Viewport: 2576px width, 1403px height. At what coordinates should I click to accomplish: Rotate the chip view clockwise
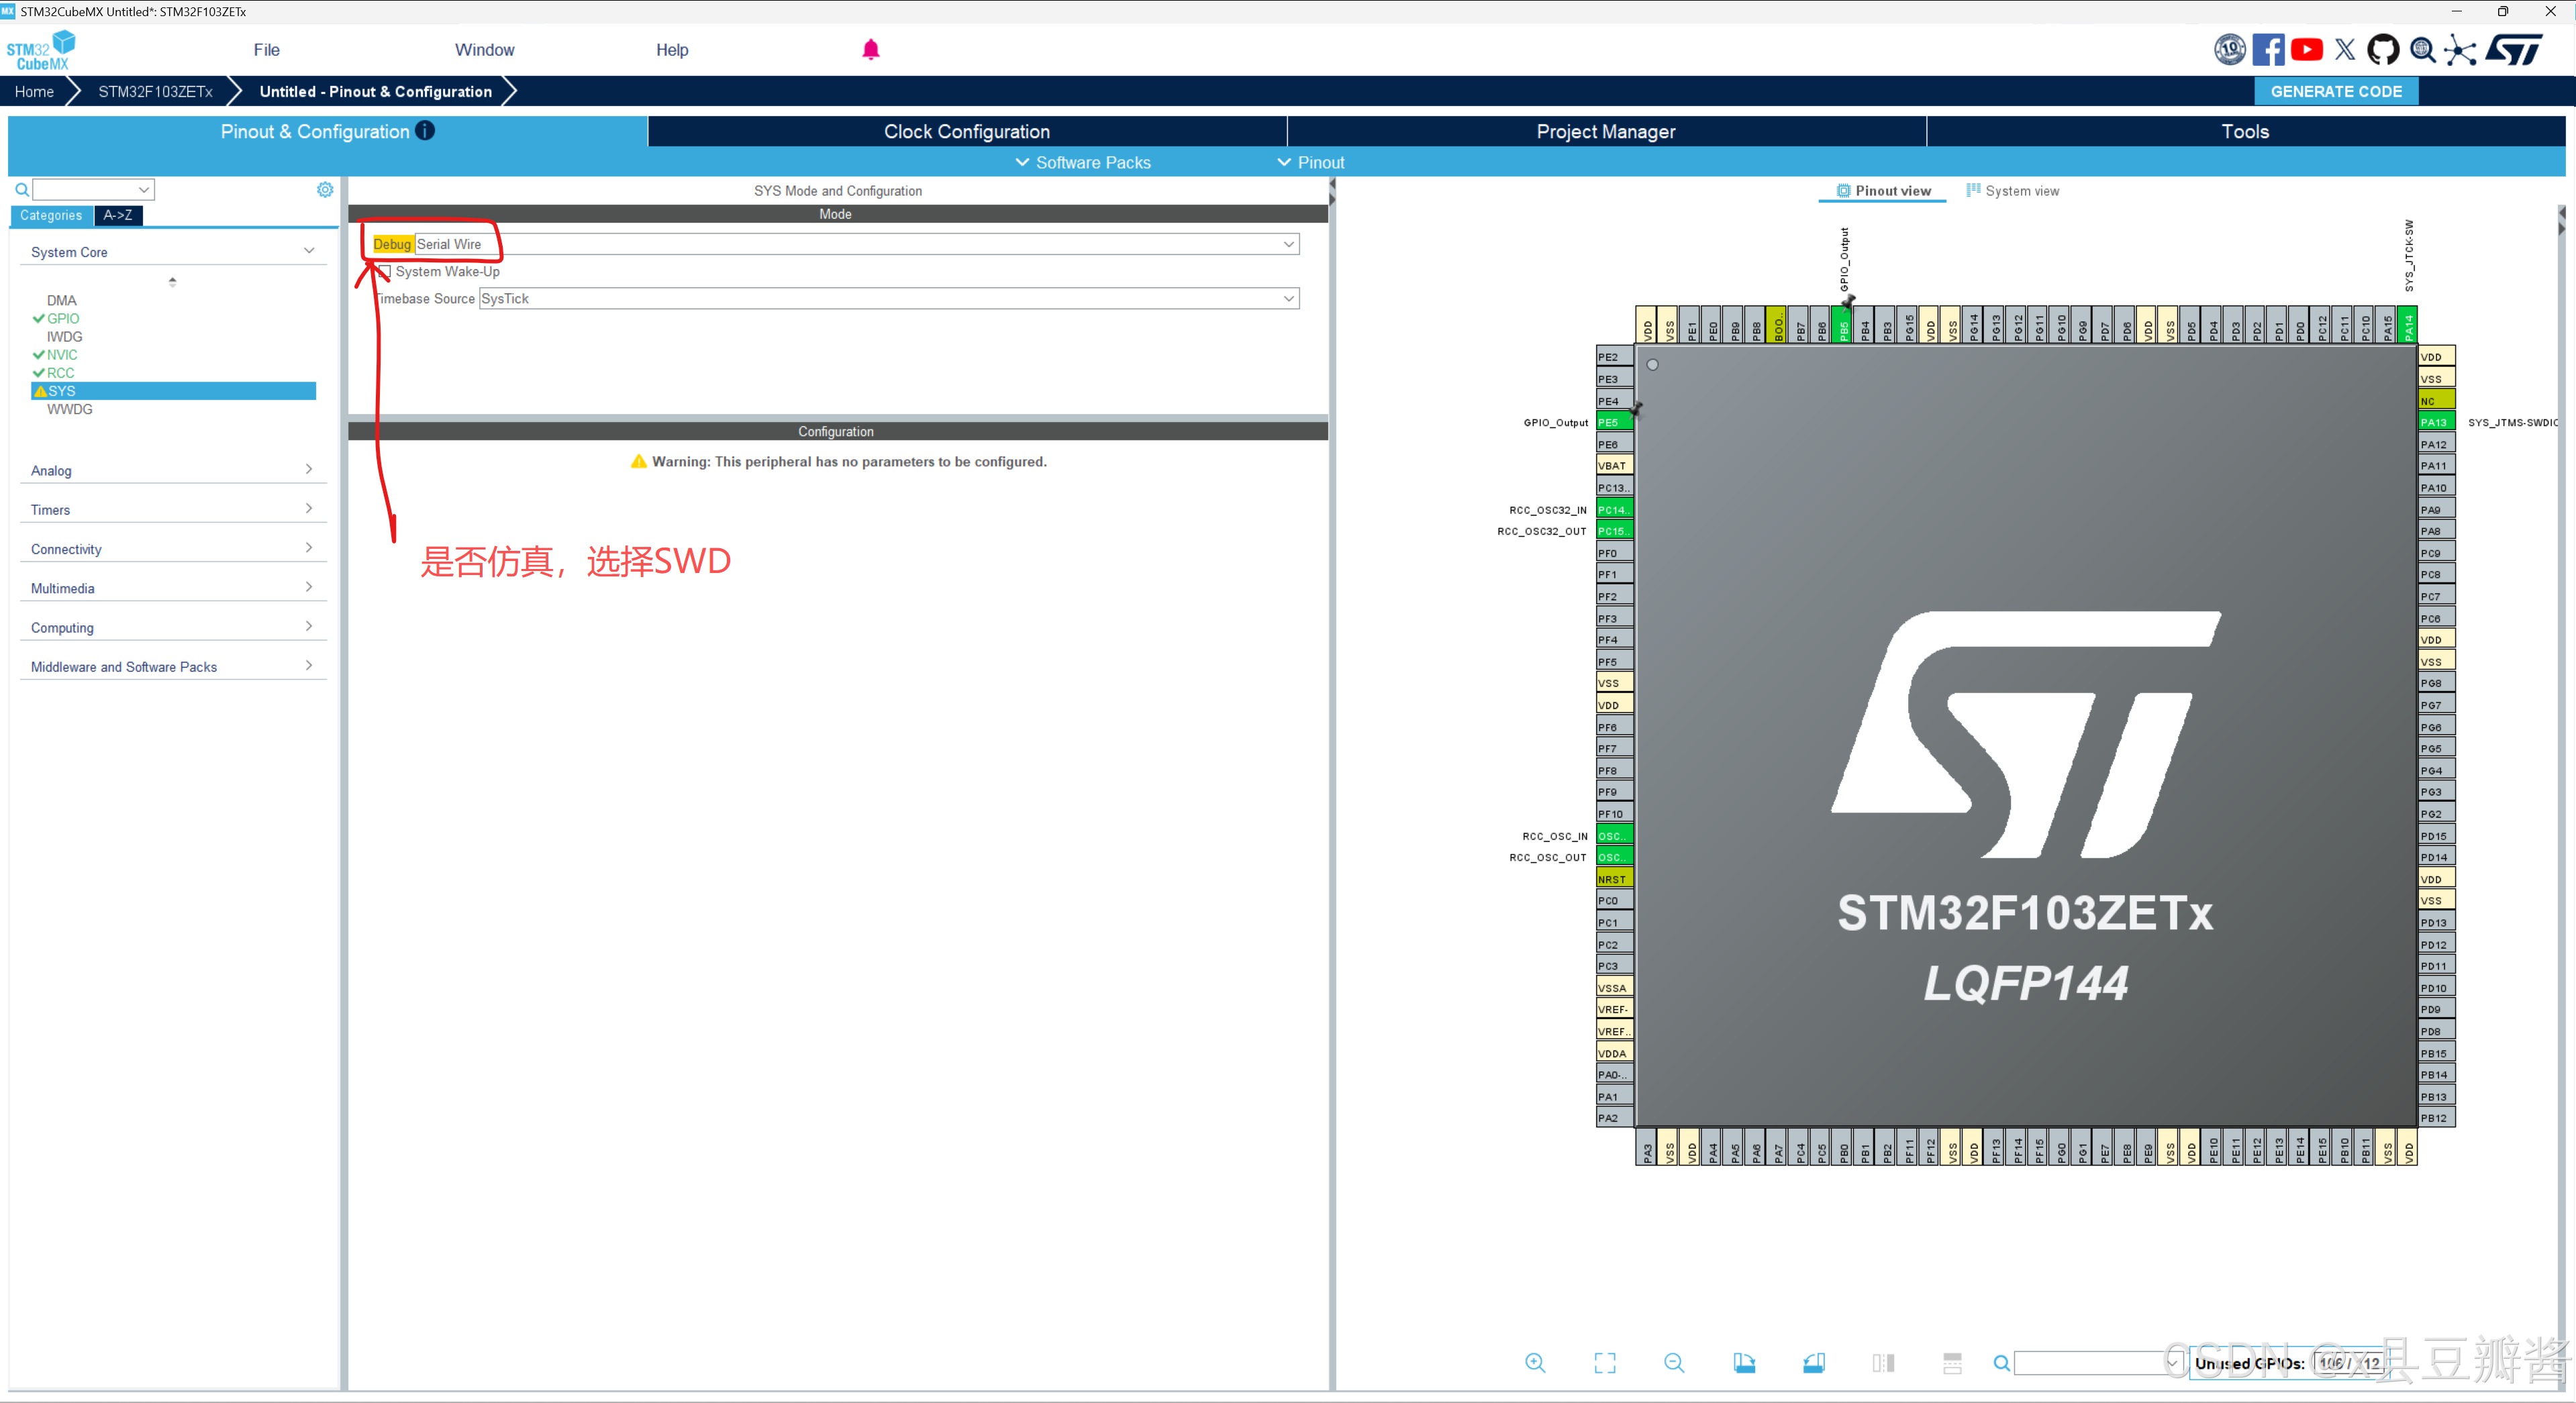[1744, 1363]
